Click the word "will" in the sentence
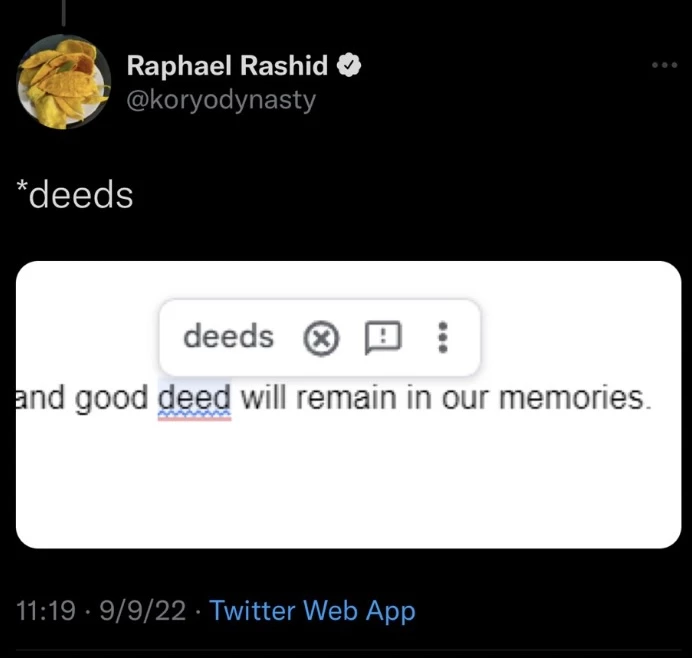692x658 pixels. click(x=265, y=397)
